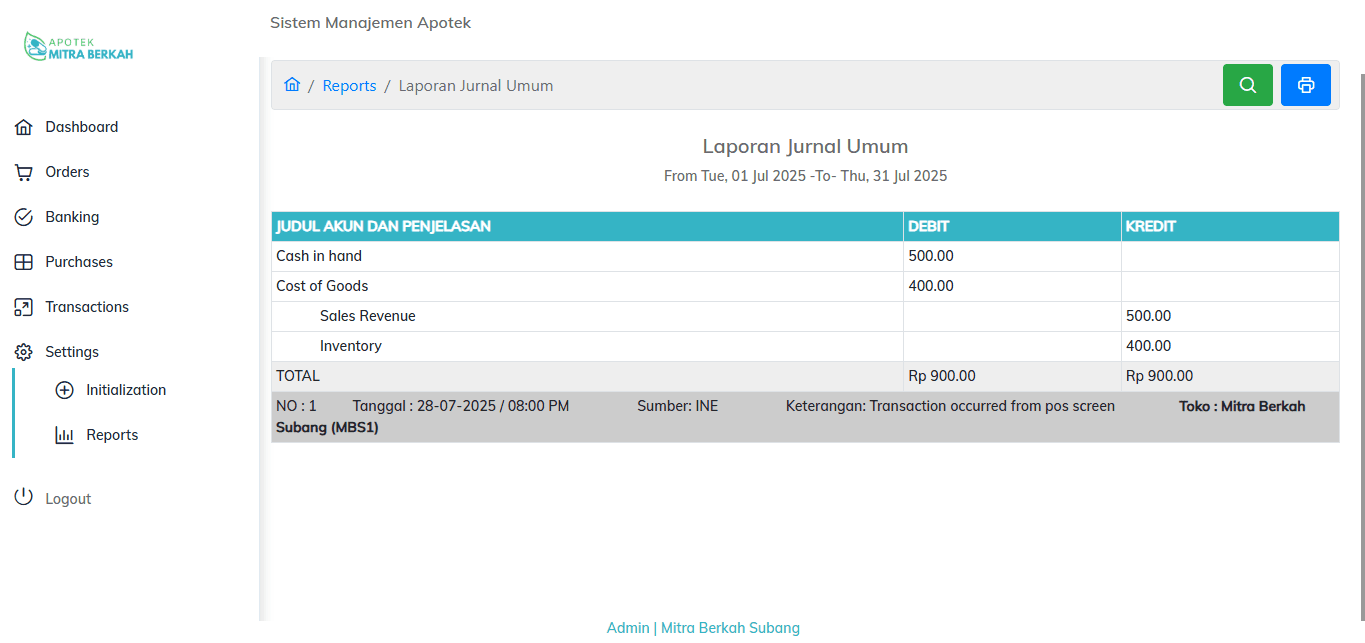Open Initialization under Settings
Viewport: 1365px width, 643px height.
coord(126,390)
